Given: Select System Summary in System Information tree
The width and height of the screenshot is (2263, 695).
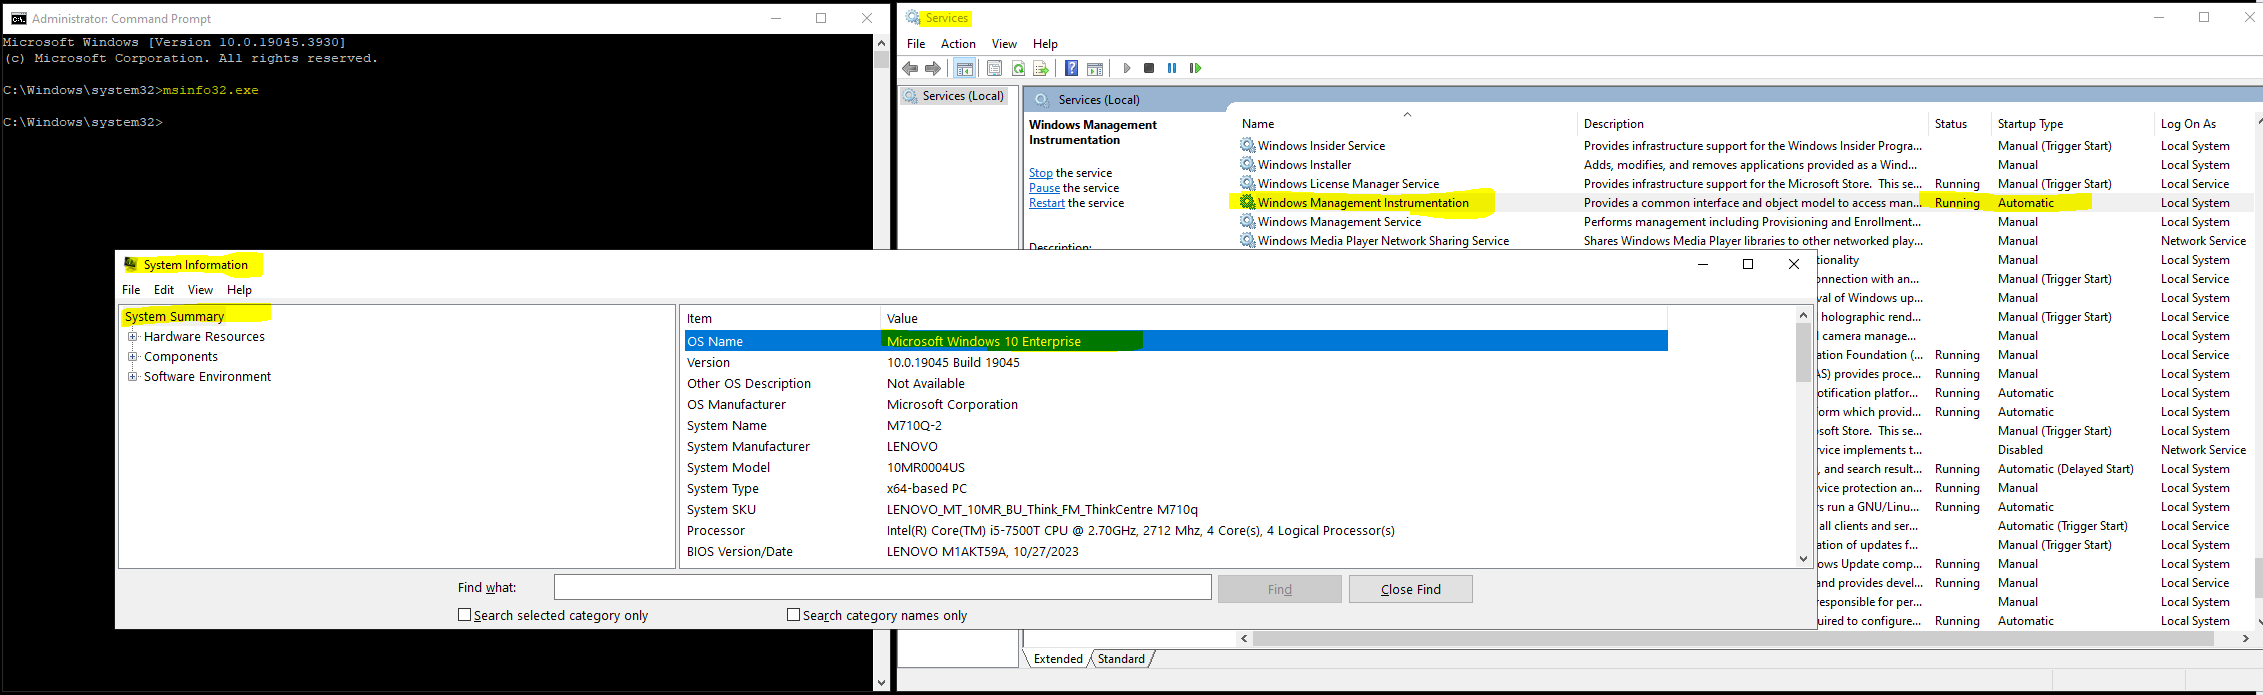Looking at the screenshot, I should coord(174,316).
